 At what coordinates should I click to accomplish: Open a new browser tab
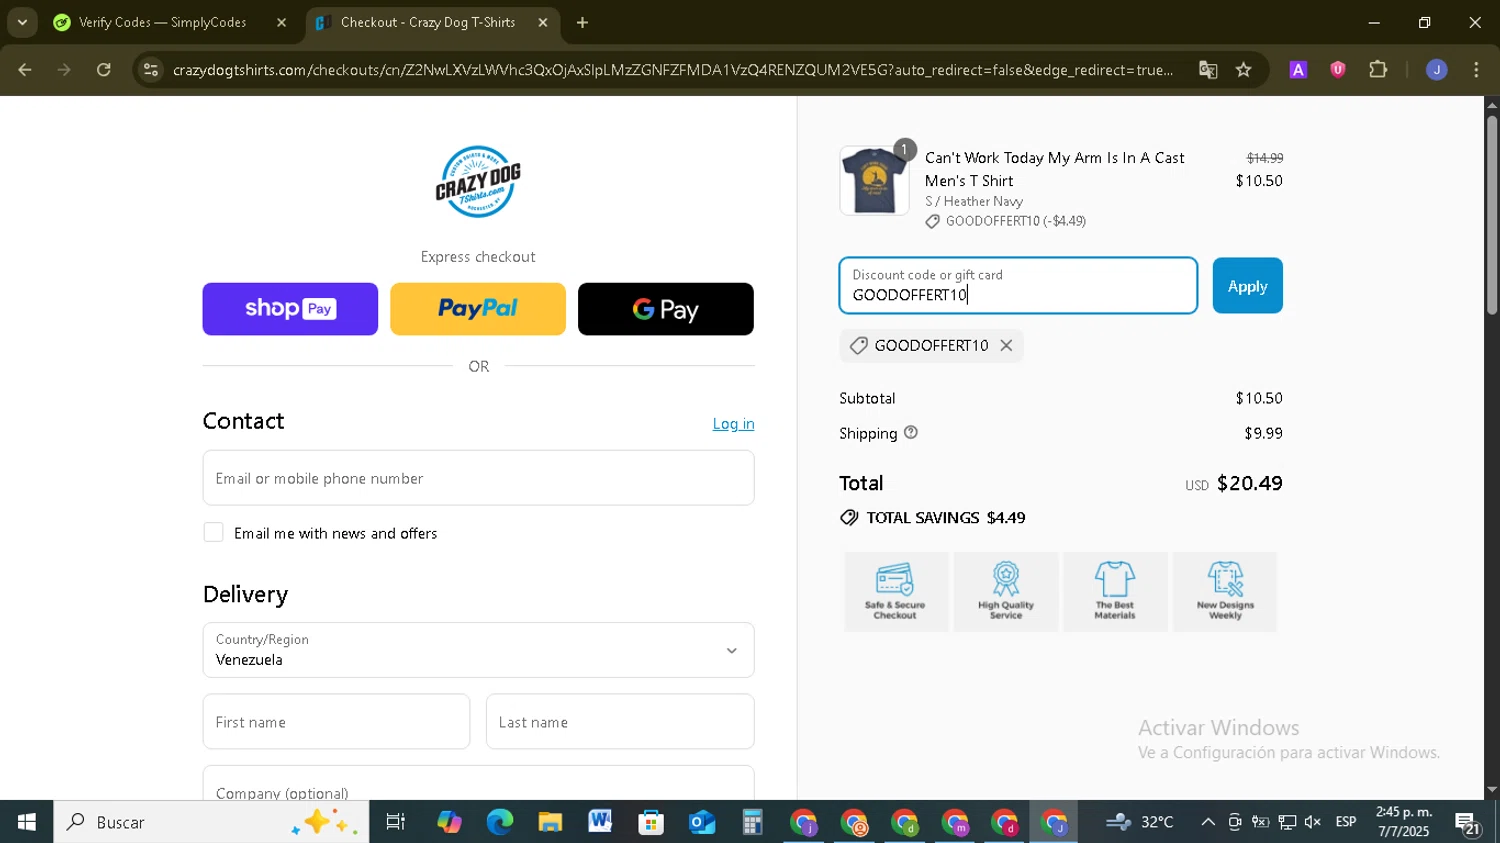pos(583,22)
